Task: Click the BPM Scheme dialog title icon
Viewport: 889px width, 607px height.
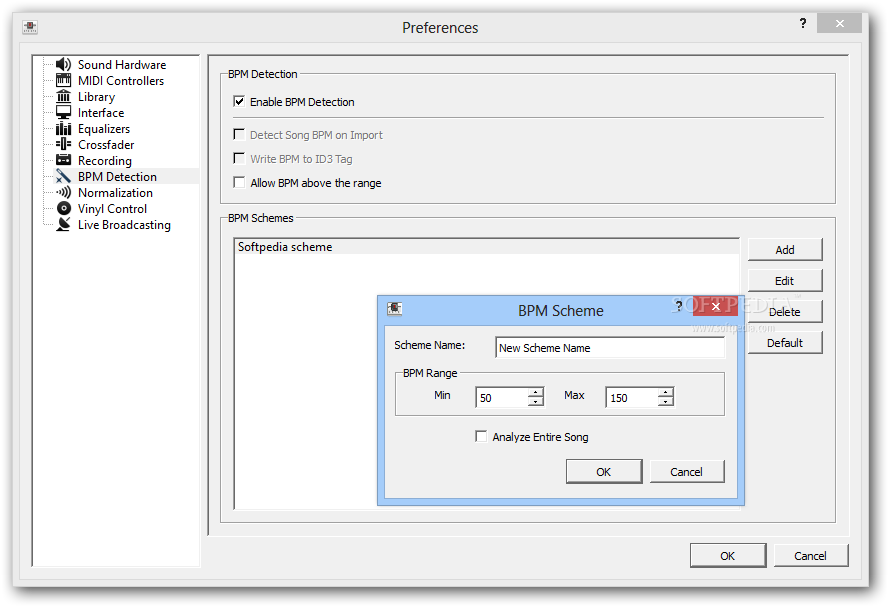Action: 395,309
